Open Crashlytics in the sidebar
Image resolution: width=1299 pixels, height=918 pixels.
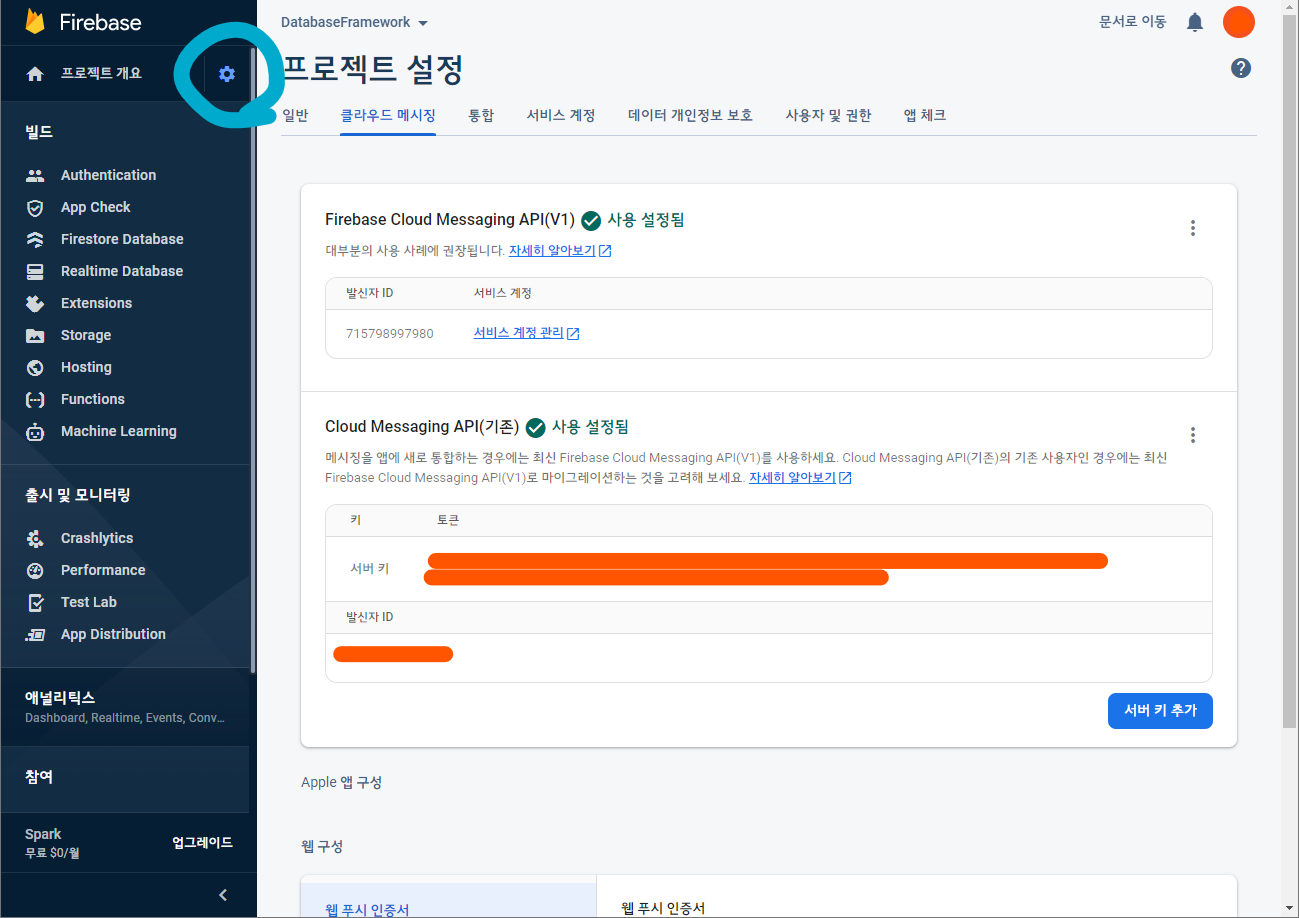(x=97, y=538)
